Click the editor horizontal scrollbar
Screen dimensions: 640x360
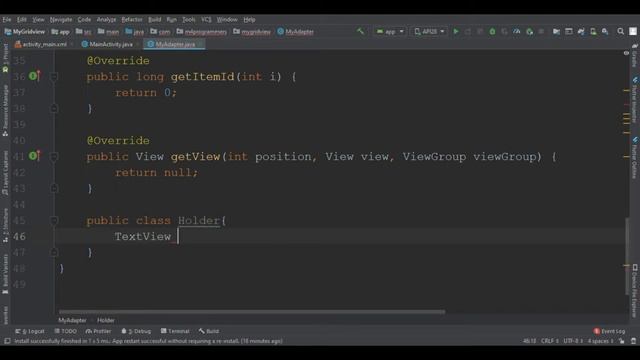pos(252,312)
